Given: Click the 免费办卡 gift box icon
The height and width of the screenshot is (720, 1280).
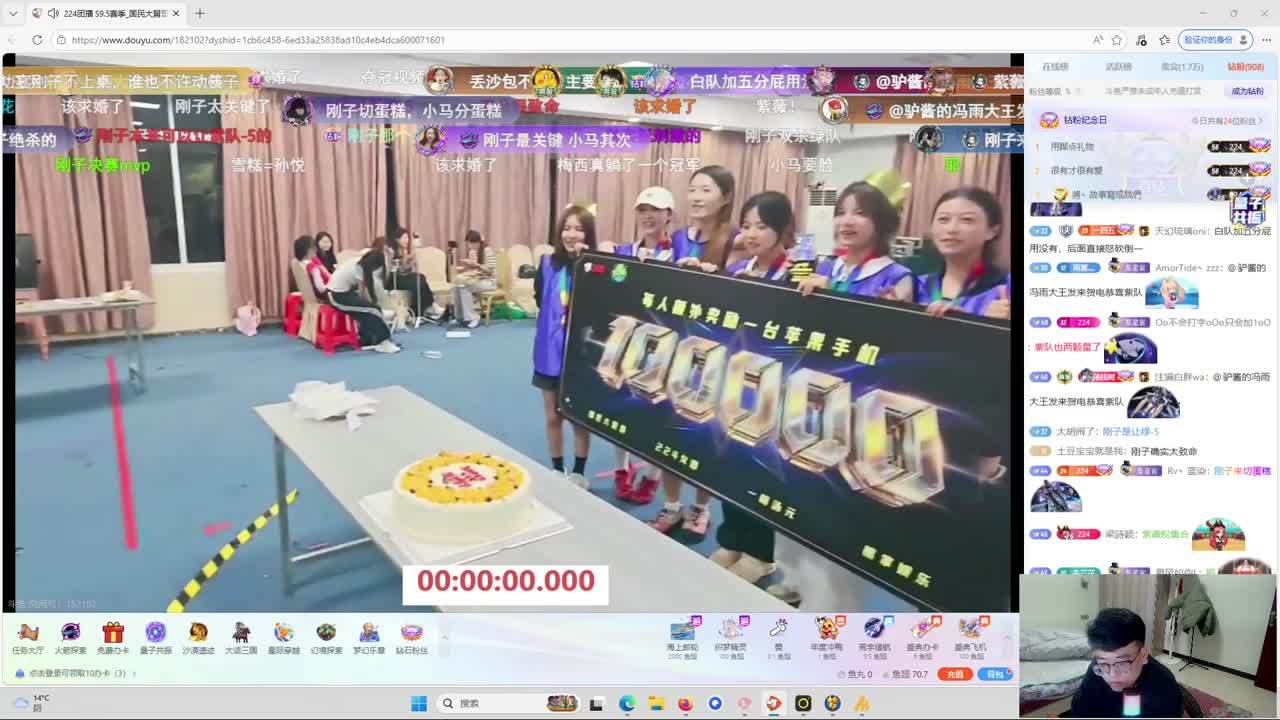Looking at the screenshot, I should 113,636.
